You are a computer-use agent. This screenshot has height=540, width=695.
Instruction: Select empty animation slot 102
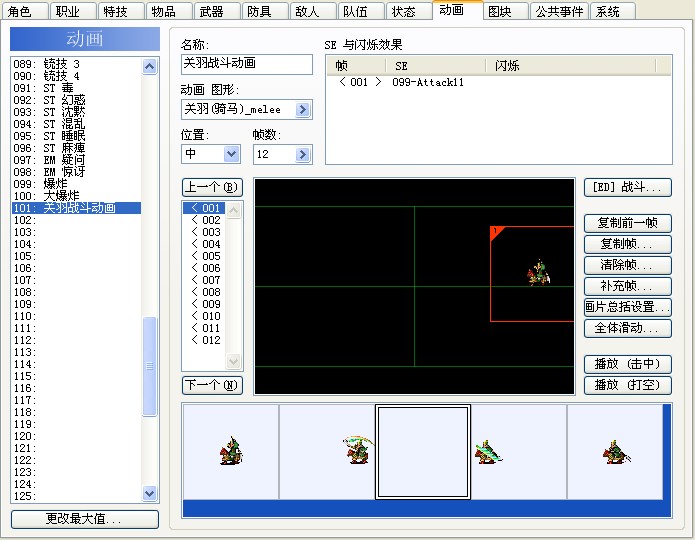(76, 220)
